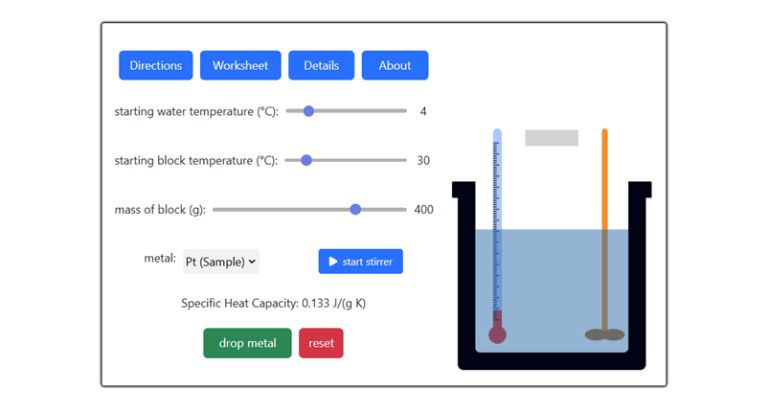
Task: Open the About section
Action: click(395, 66)
